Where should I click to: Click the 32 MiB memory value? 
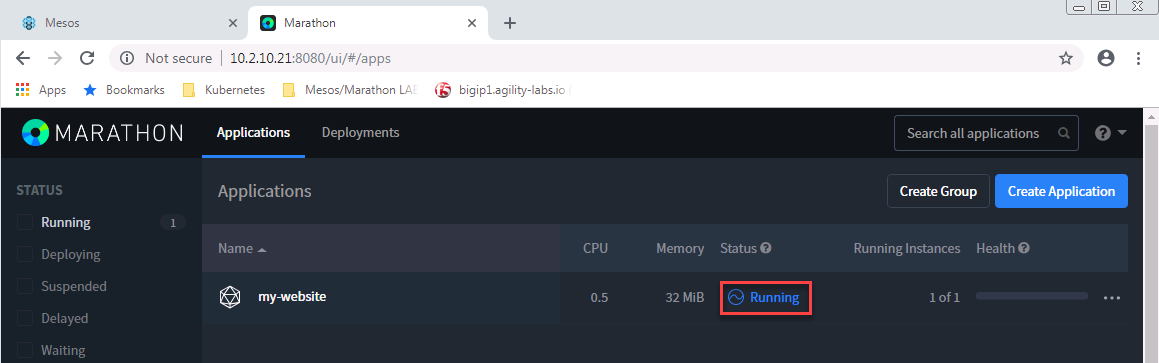[x=683, y=297]
